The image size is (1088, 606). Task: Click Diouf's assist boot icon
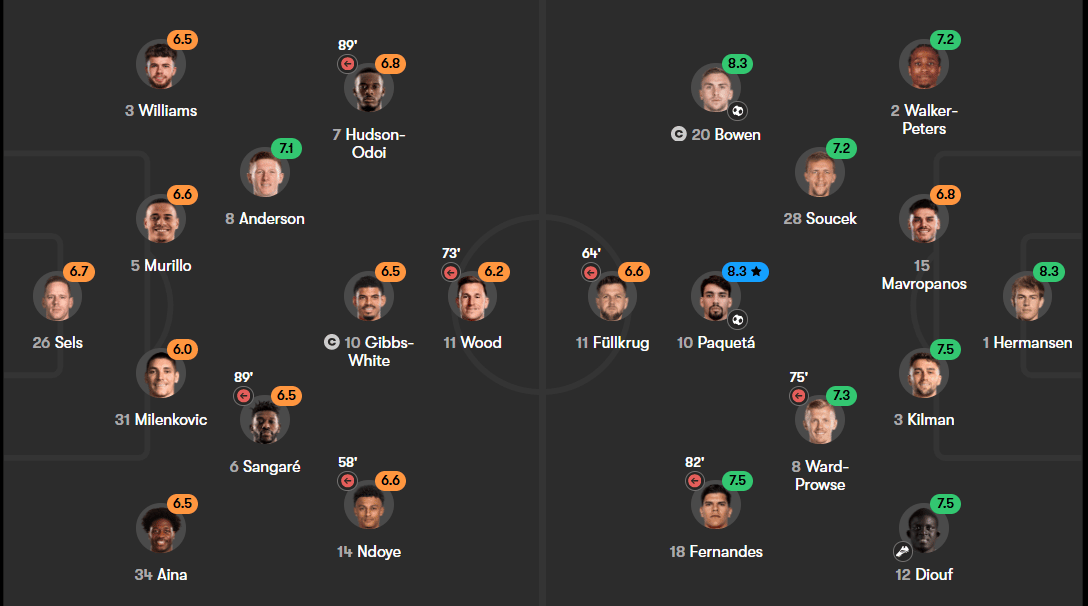[x=902, y=551]
